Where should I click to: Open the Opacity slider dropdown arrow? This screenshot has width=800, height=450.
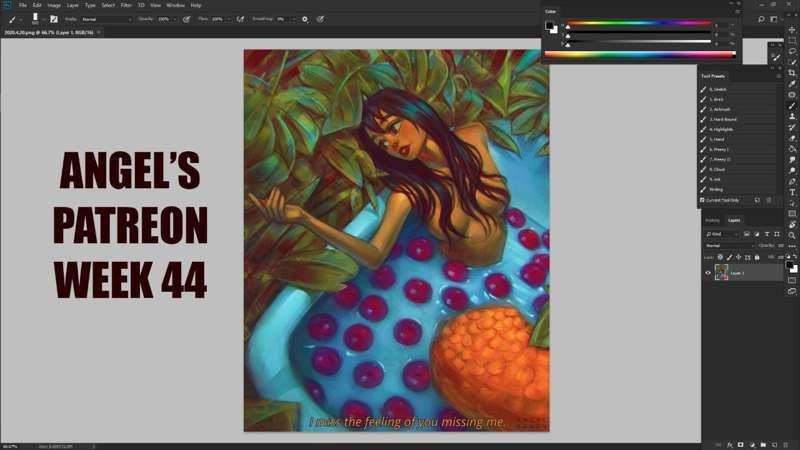(174, 19)
